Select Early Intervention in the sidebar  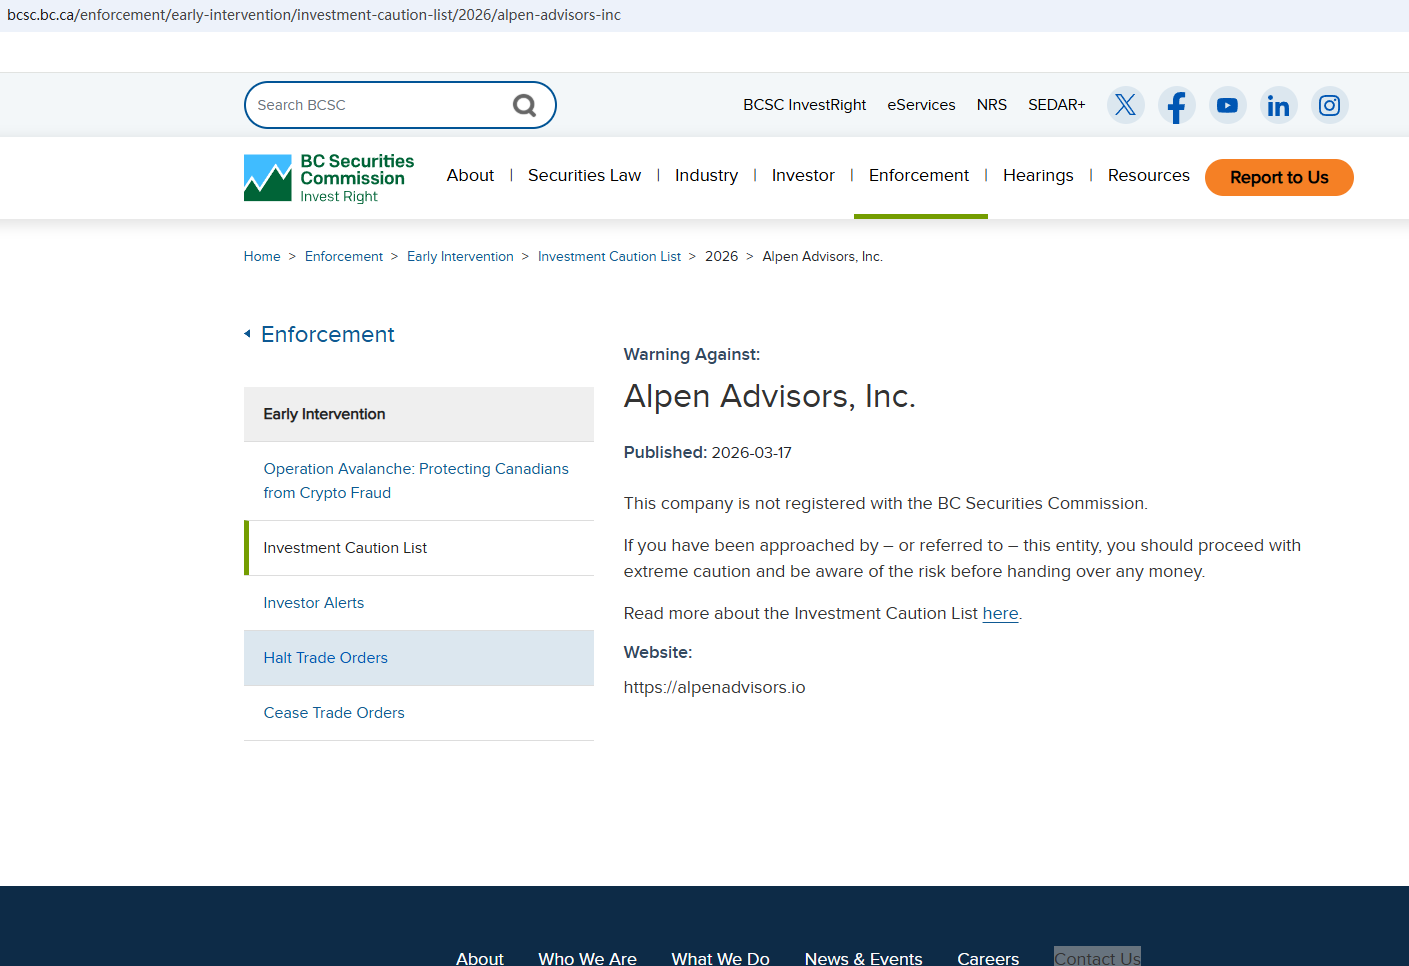click(x=419, y=414)
